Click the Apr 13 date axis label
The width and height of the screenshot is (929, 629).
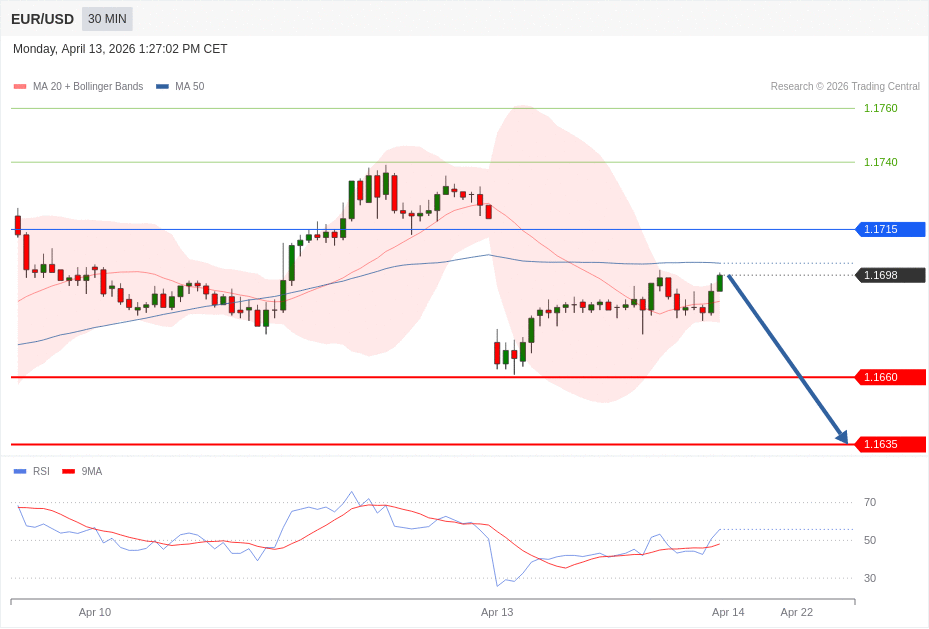pos(497,612)
